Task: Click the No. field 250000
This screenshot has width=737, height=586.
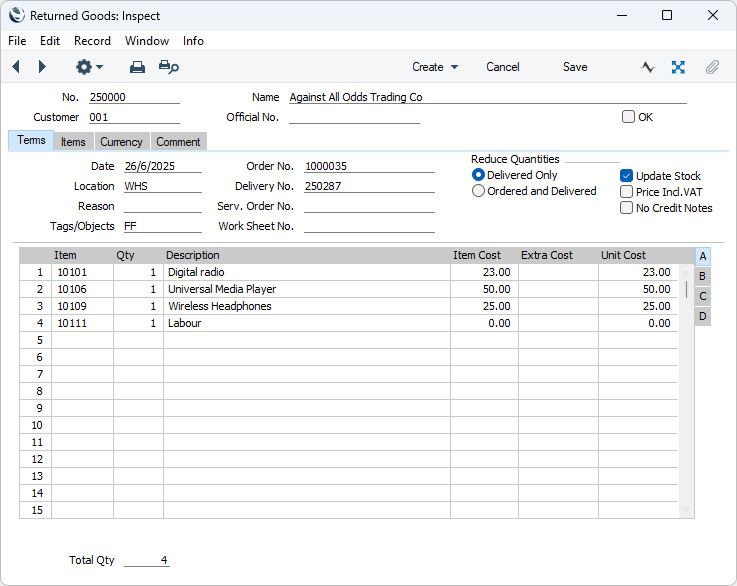Action: point(134,97)
